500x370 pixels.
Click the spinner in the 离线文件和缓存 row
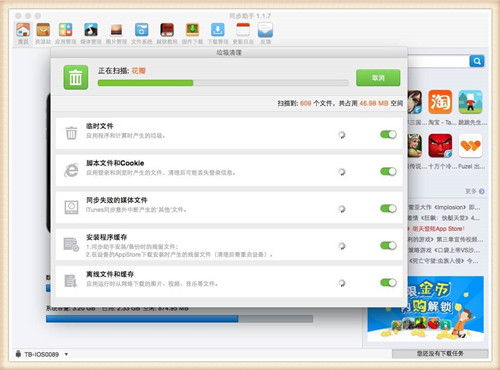point(342,283)
